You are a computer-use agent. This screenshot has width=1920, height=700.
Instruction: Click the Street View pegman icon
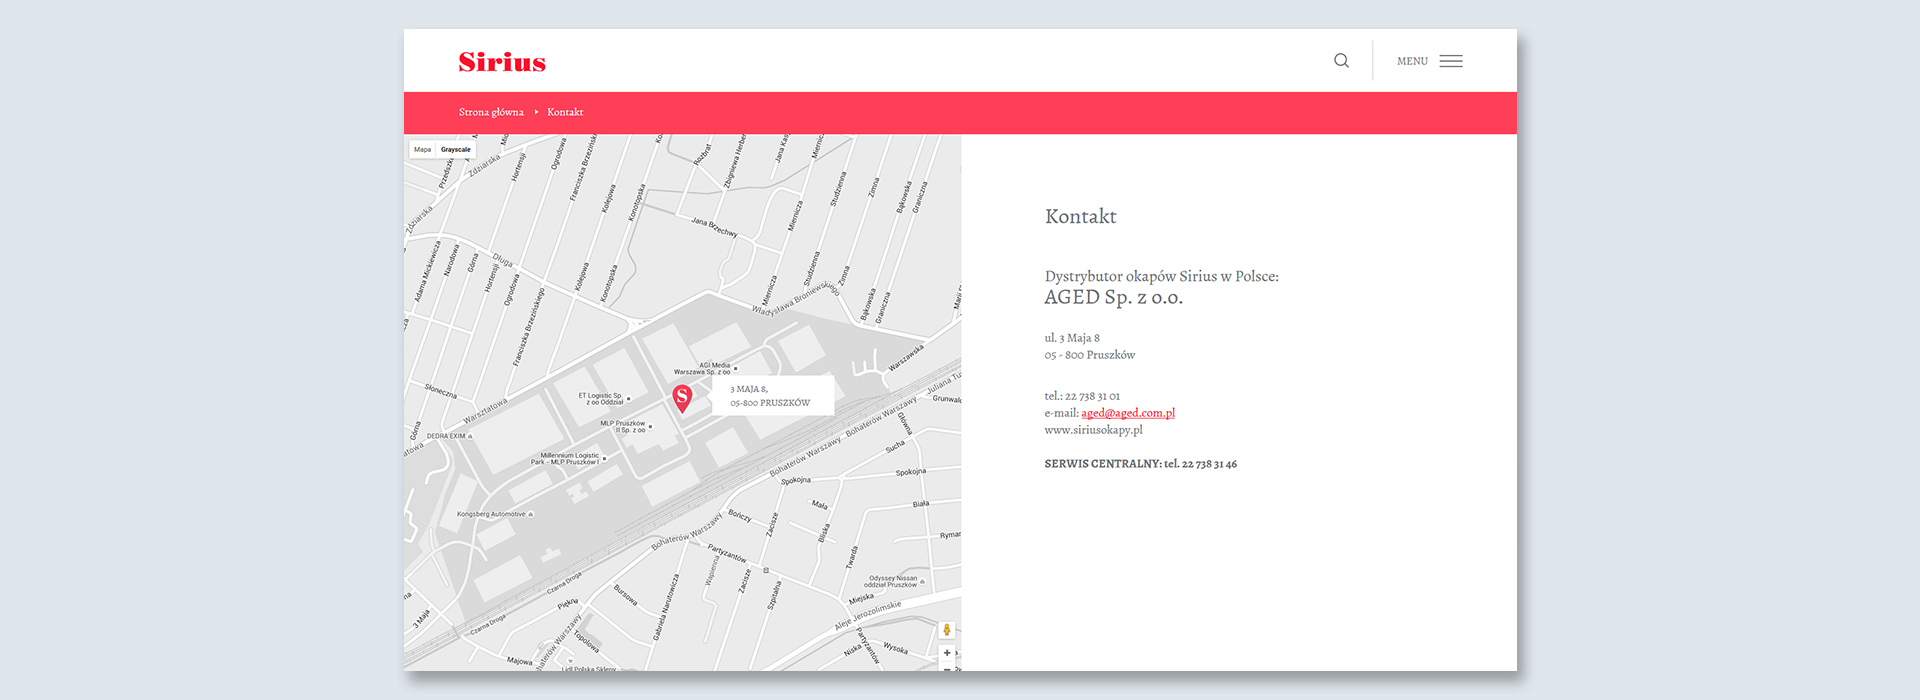pos(947,630)
